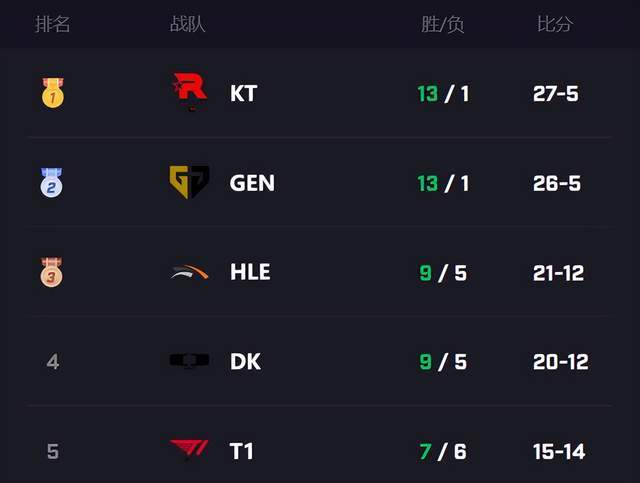Viewport: 640px width, 483px height.
Task: Click the silver second-place medal icon
Action: click(x=52, y=183)
